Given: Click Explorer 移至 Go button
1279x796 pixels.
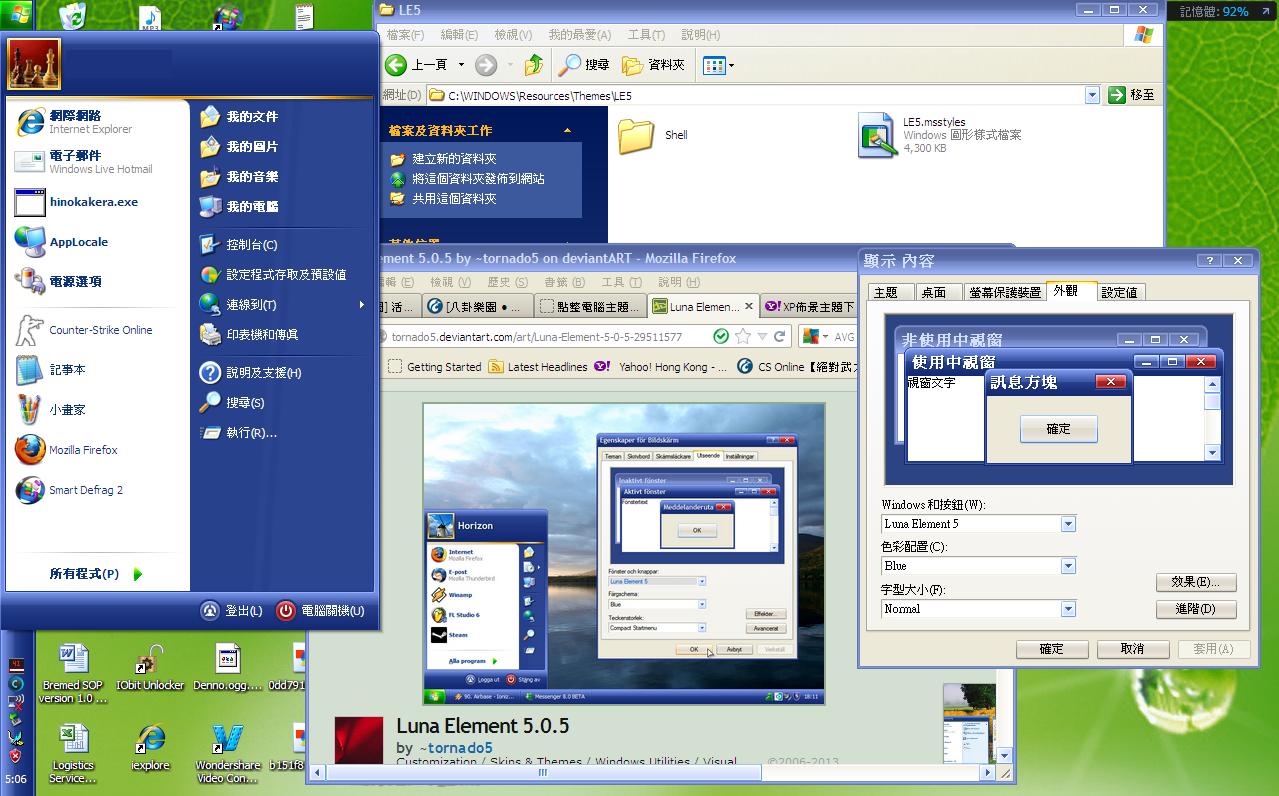Looking at the screenshot, I should pyautogui.click(x=1133, y=95).
